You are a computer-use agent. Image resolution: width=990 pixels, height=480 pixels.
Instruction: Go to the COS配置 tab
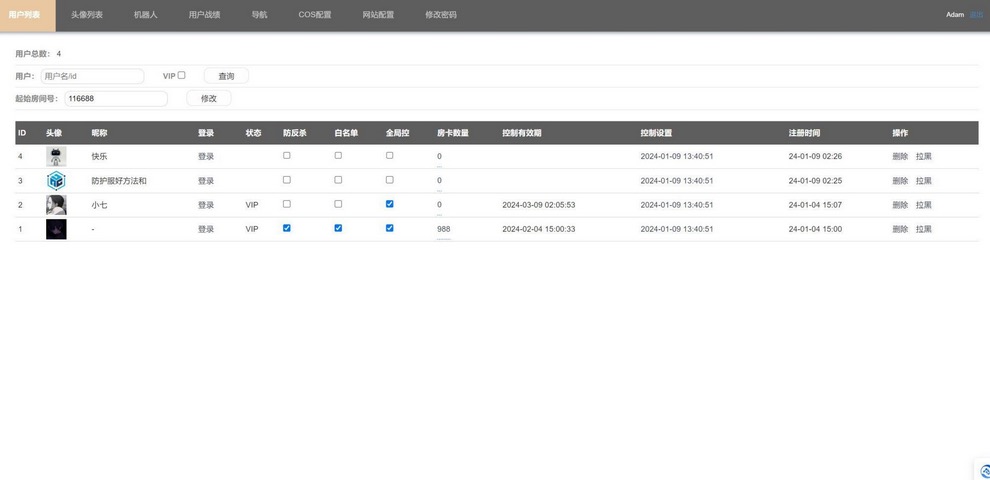pyautogui.click(x=315, y=15)
